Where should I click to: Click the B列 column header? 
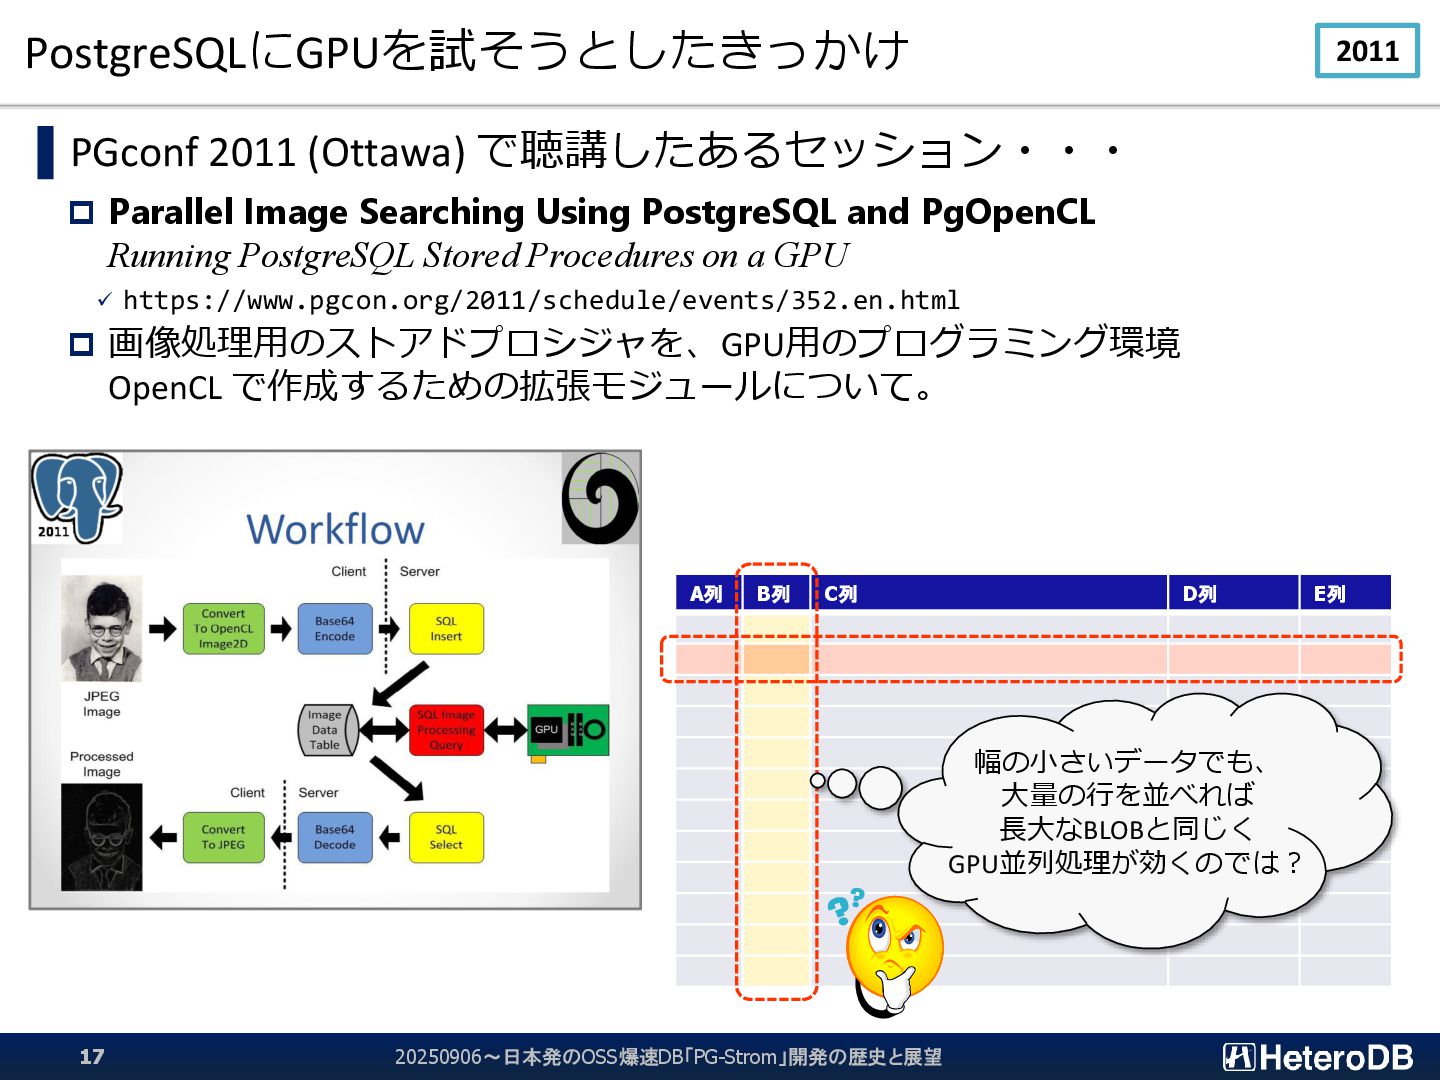tap(775, 593)
